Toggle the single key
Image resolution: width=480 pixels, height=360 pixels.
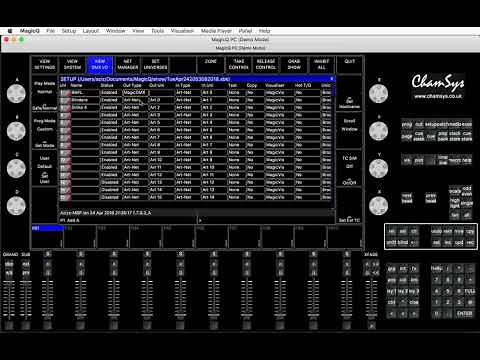coord(467,203)
